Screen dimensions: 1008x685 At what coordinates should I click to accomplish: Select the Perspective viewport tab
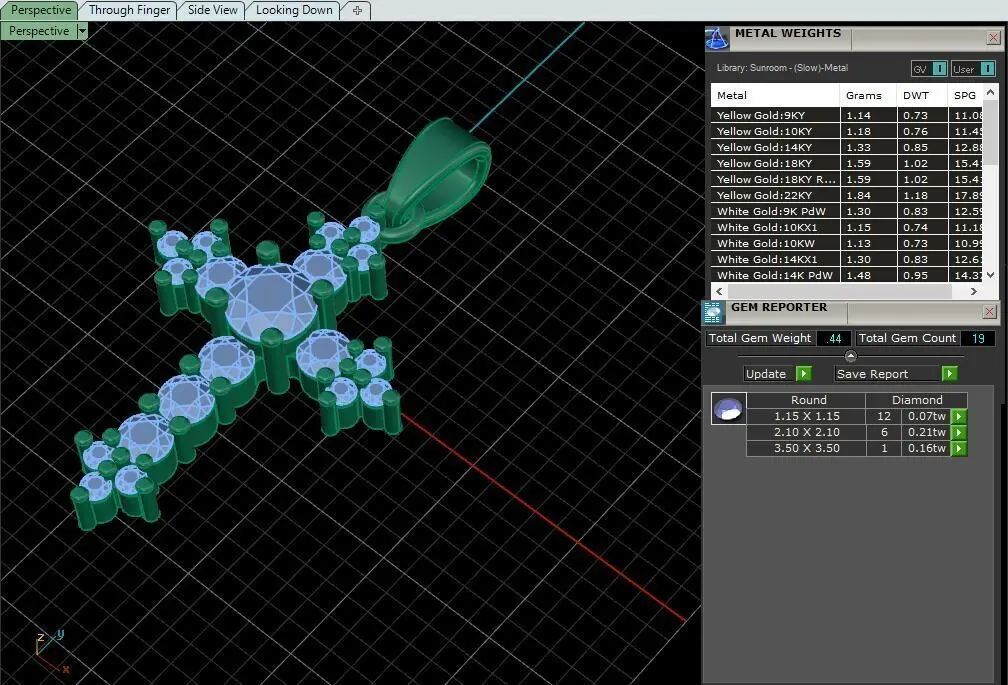coord(40,10)
